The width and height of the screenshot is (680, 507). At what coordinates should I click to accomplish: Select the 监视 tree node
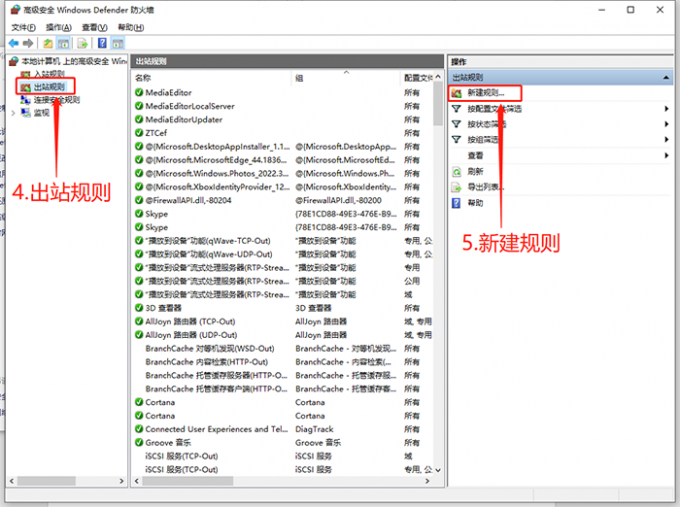point(42,113)
